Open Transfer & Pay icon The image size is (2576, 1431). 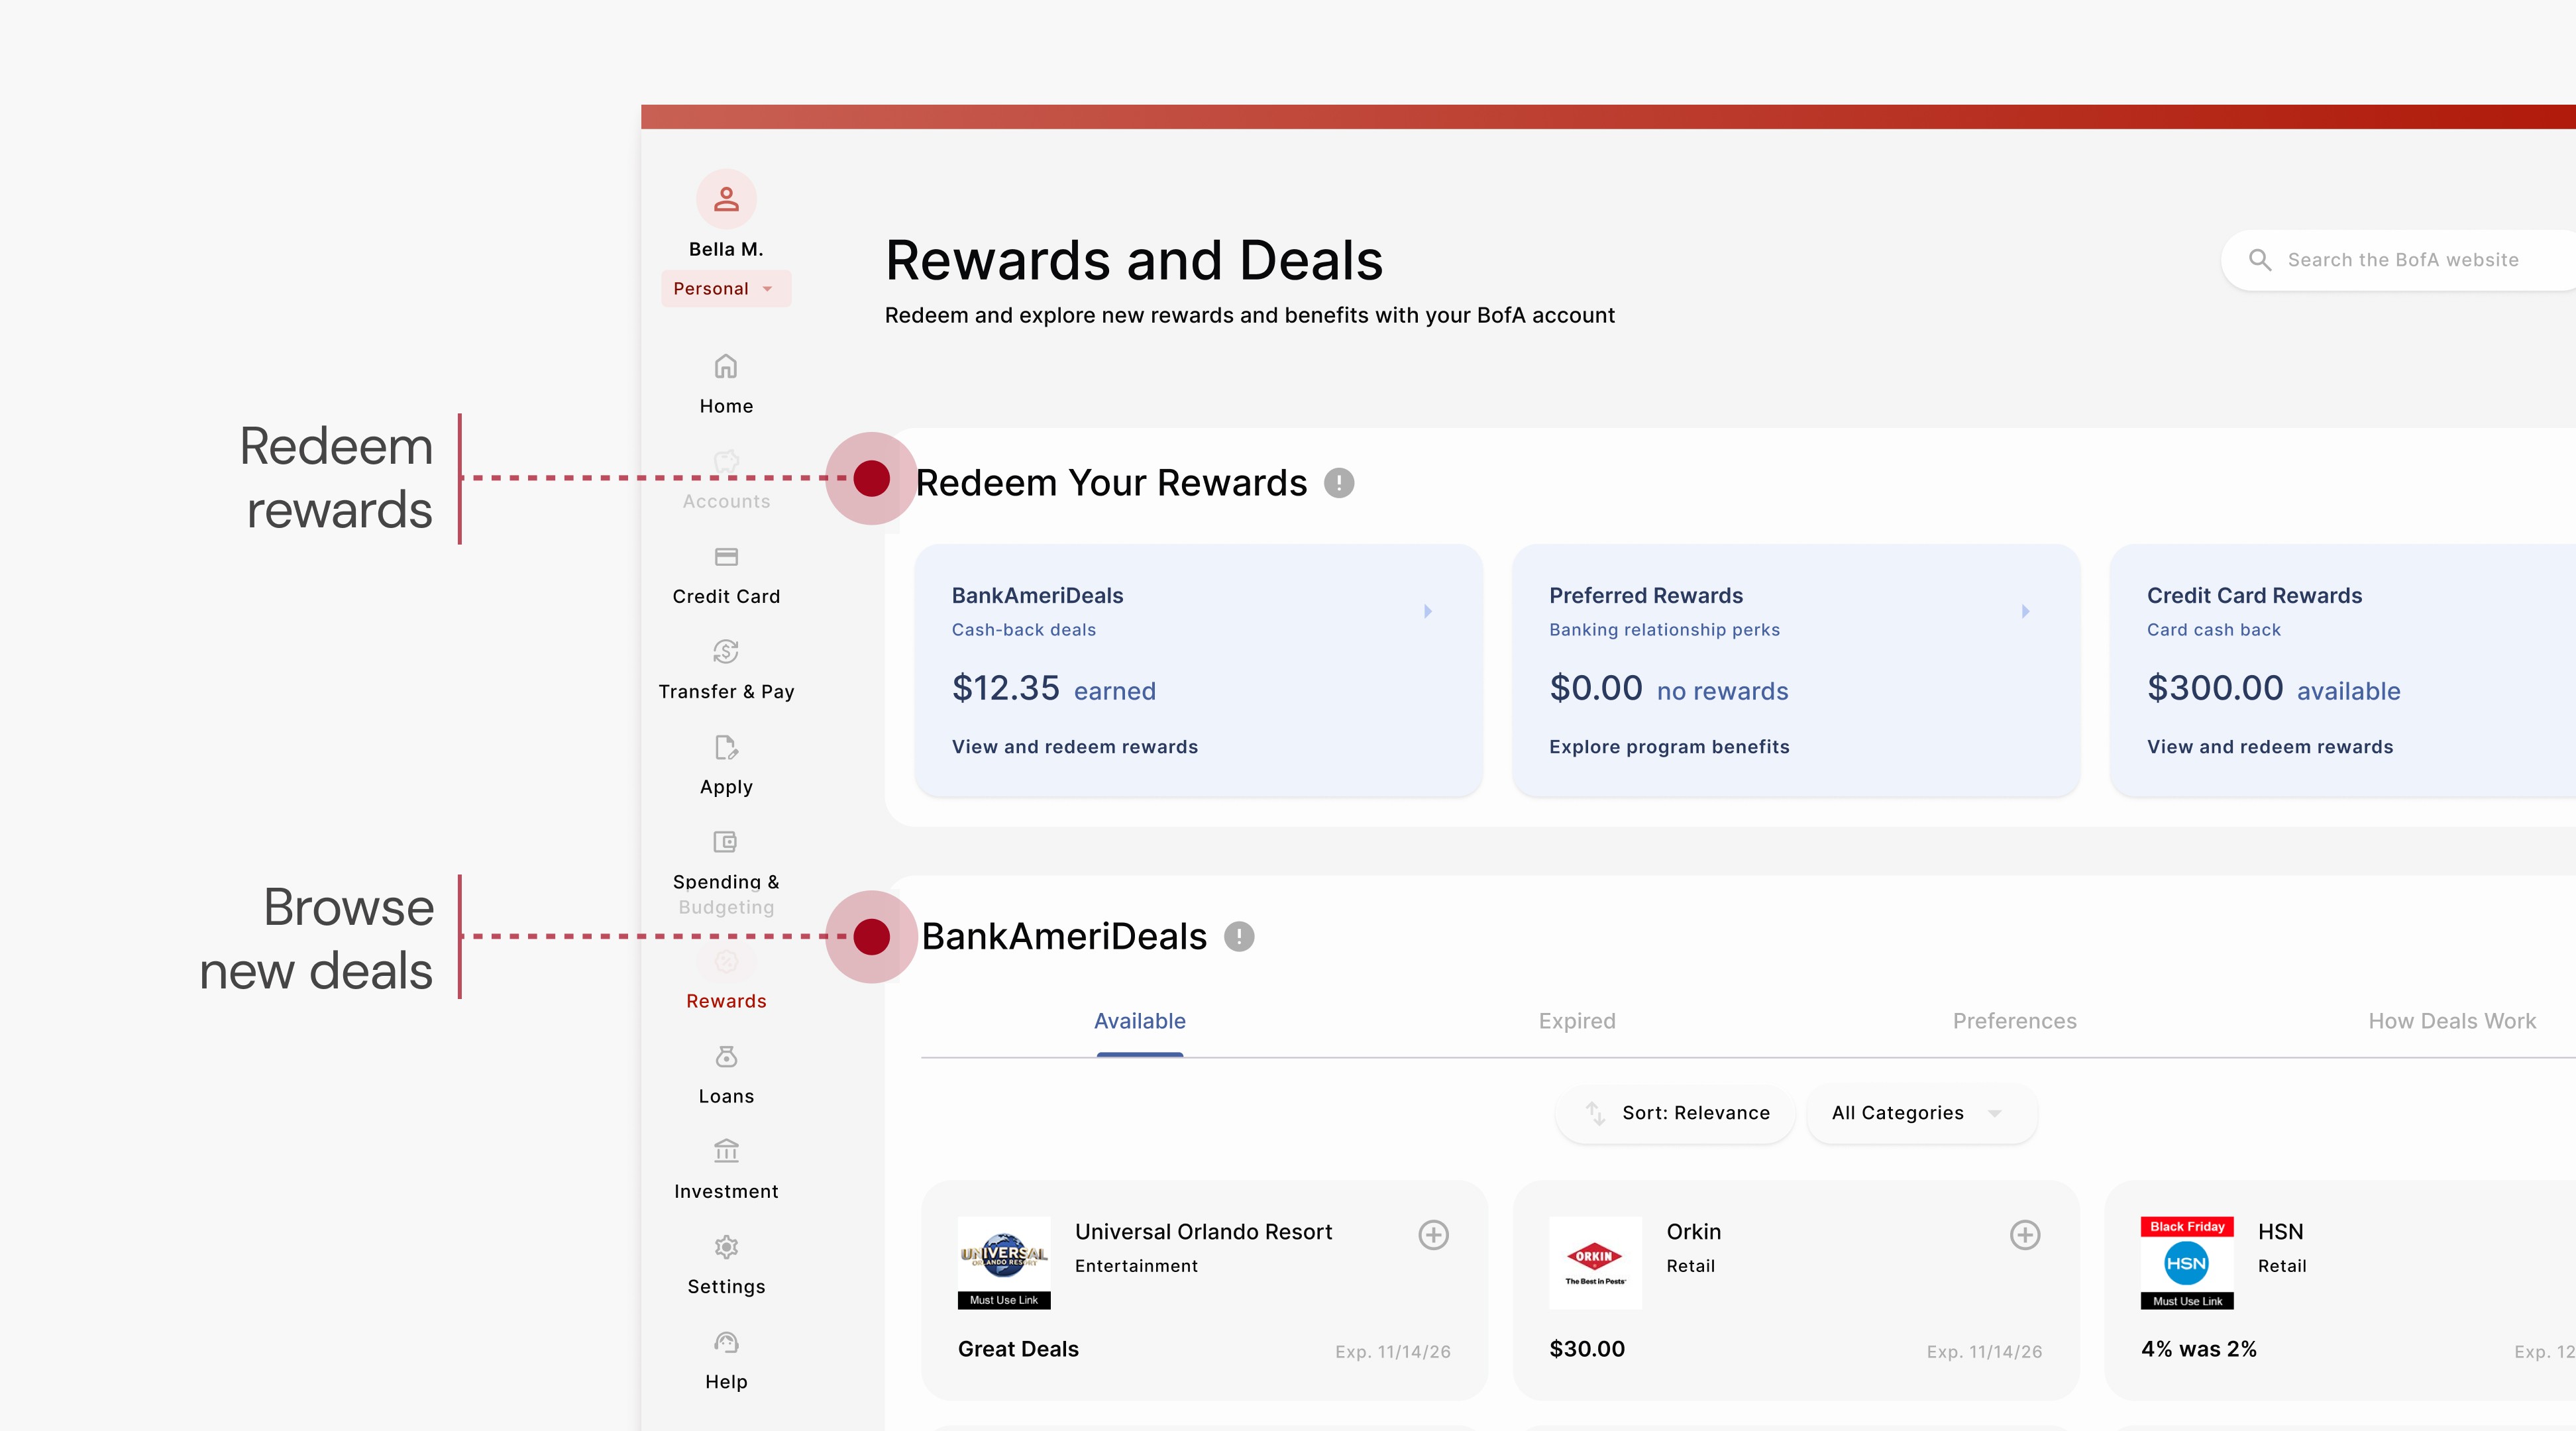click(725, 652)
